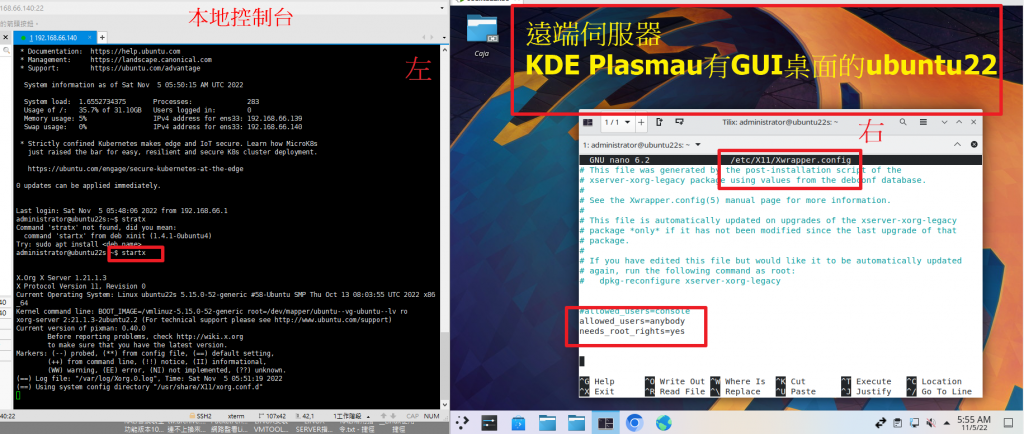Click 107x42 terminal size in status bar

272,416
